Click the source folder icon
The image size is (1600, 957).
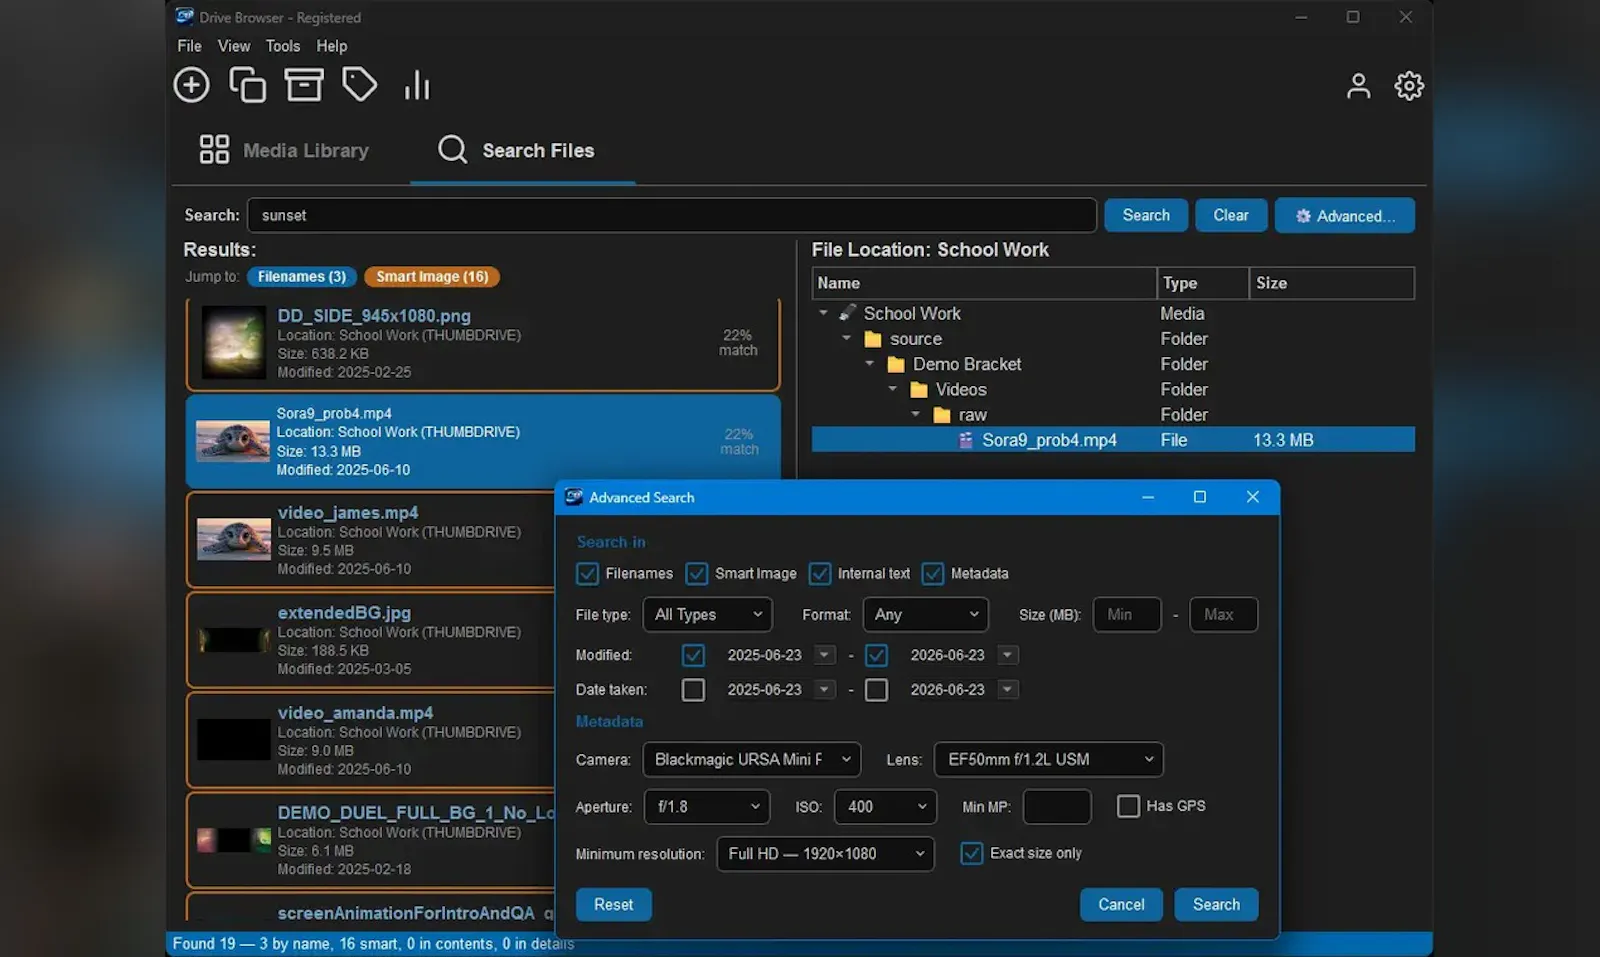tap(873, 339)
